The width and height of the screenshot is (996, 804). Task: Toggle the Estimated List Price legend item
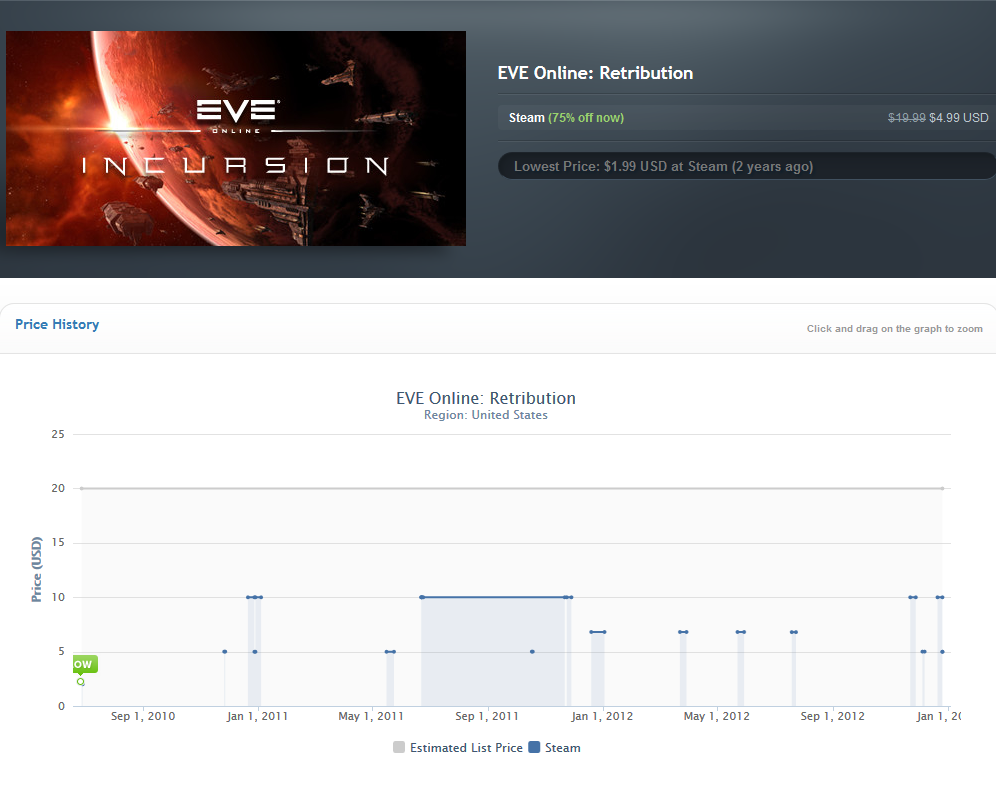pos(458,747)
